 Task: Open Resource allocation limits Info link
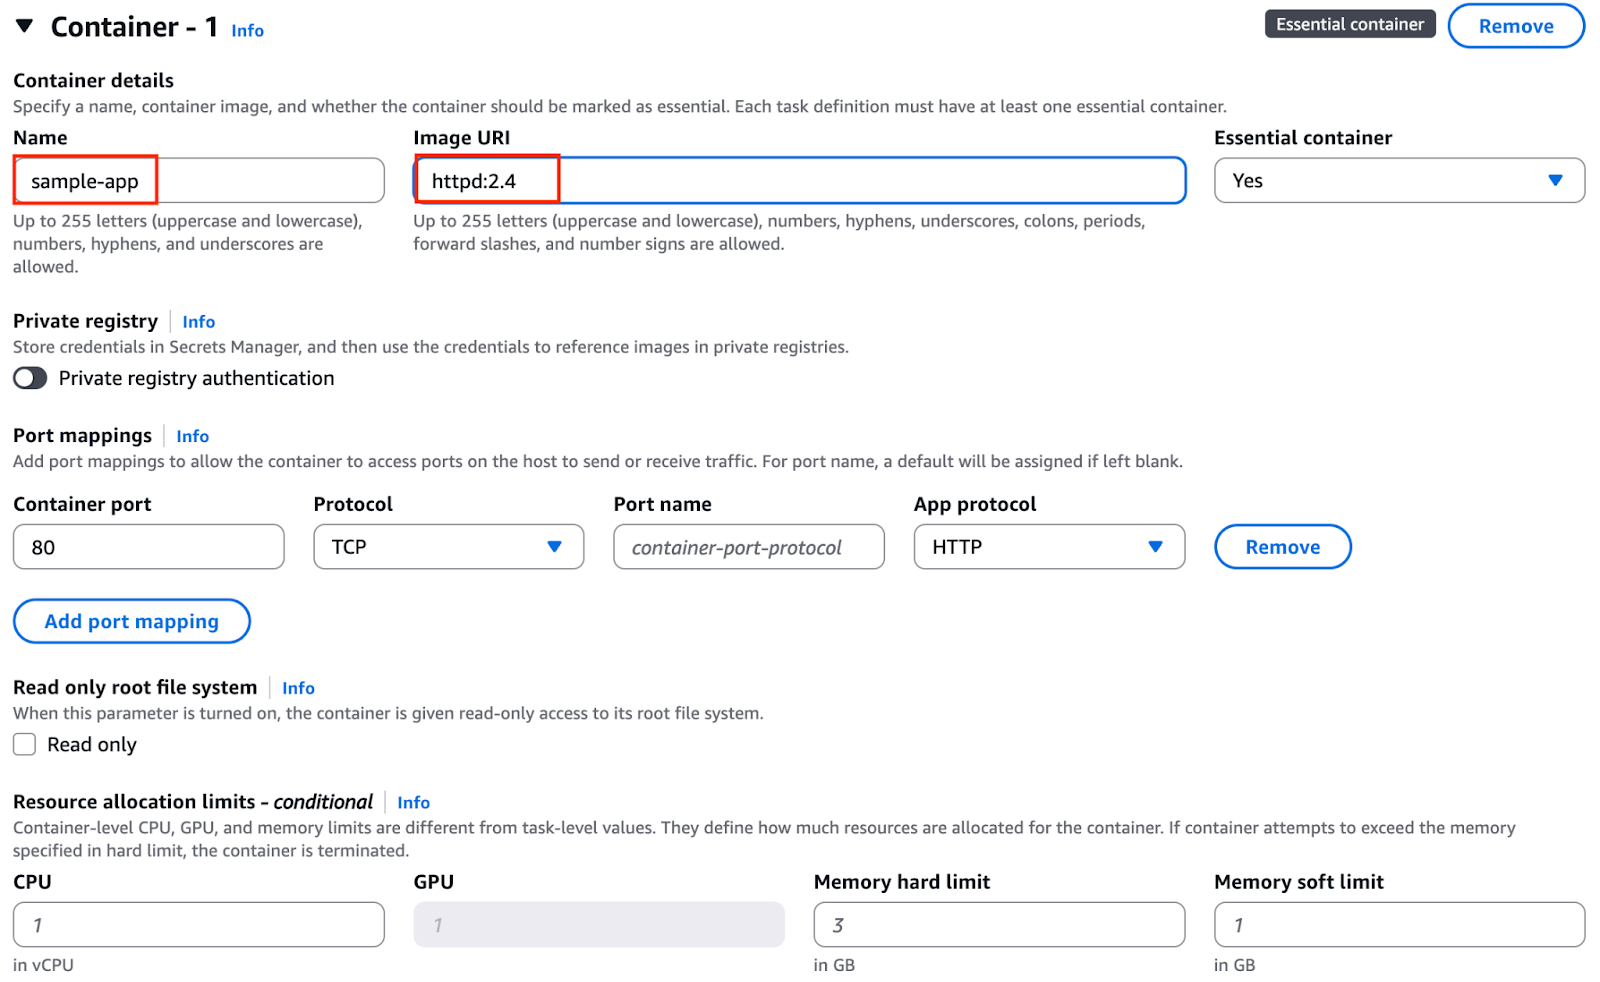tap(413, 803)
